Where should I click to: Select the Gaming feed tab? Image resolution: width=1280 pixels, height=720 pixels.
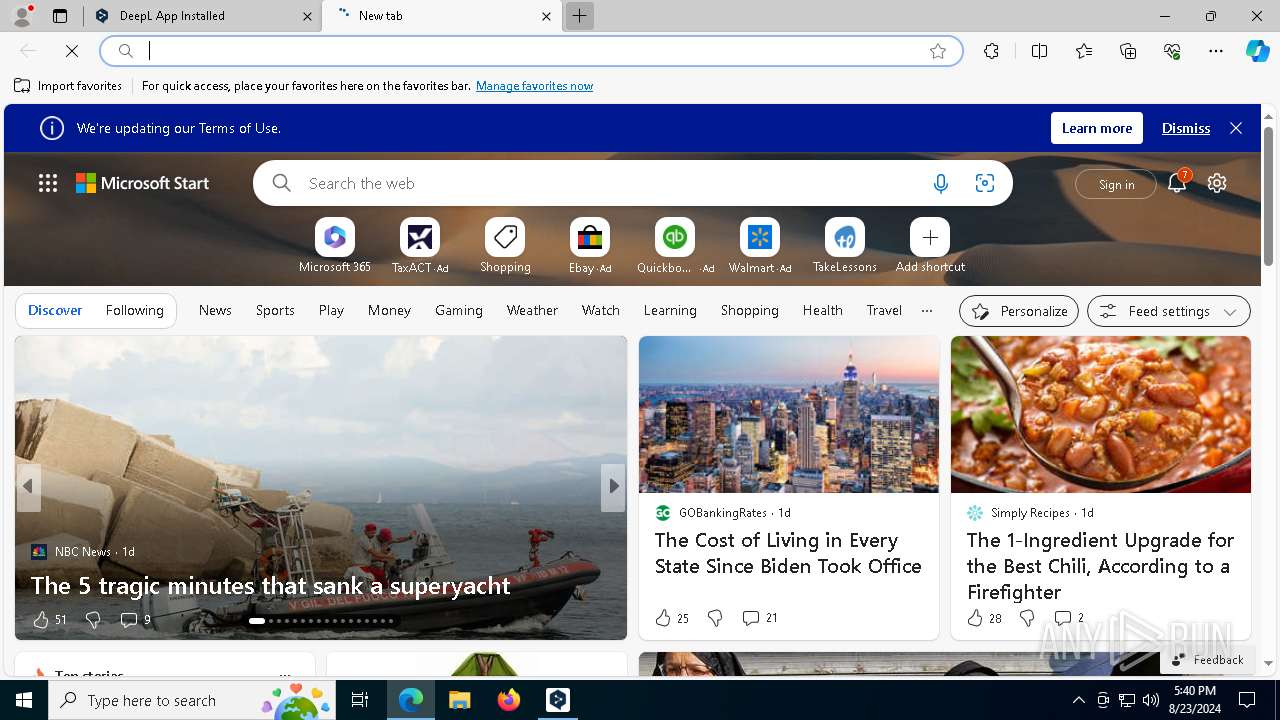coord(459,311)
